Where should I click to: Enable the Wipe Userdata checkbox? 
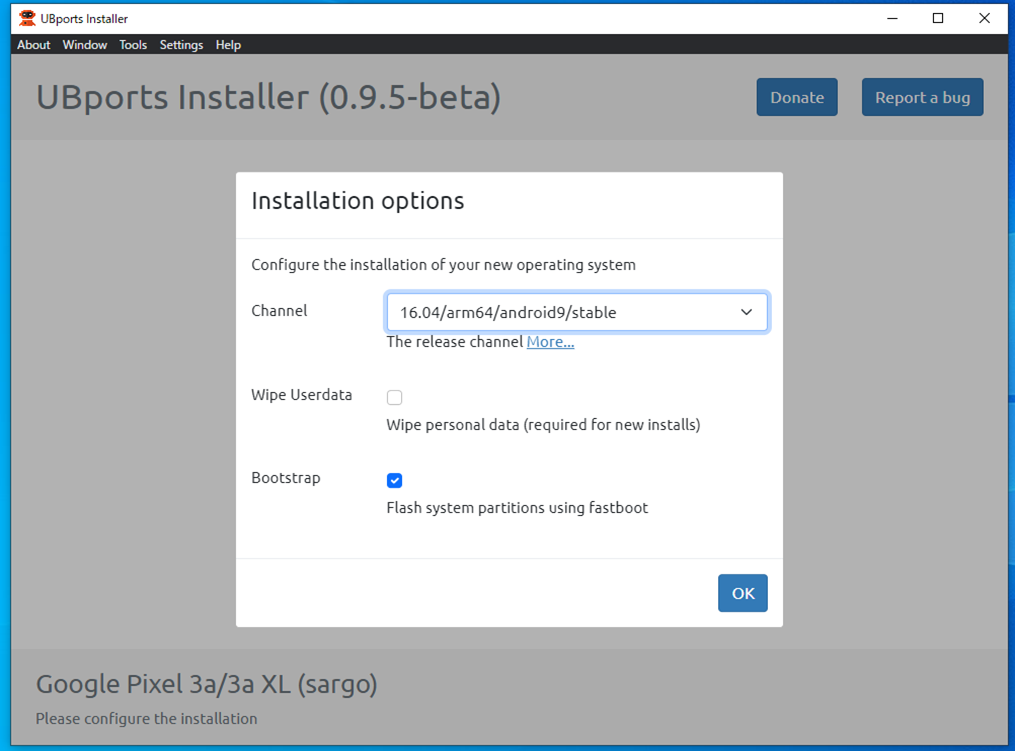[x=394, y=397]
